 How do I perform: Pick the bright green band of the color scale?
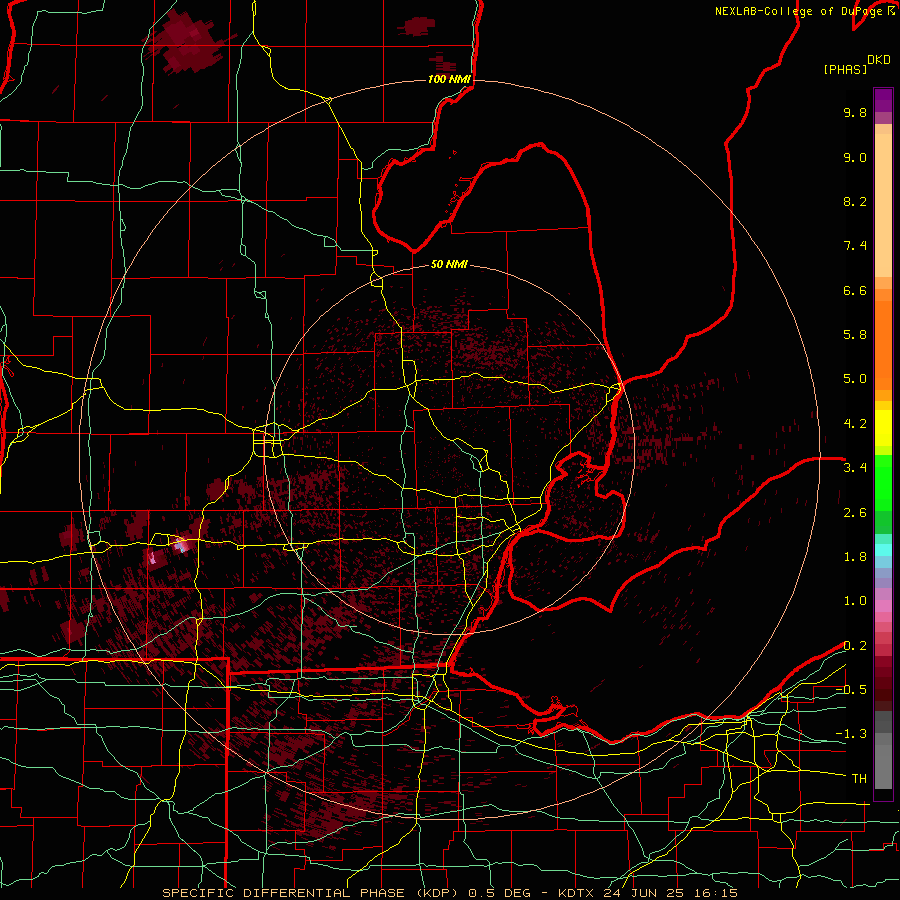pyautogui.click(x=883, y=483)
